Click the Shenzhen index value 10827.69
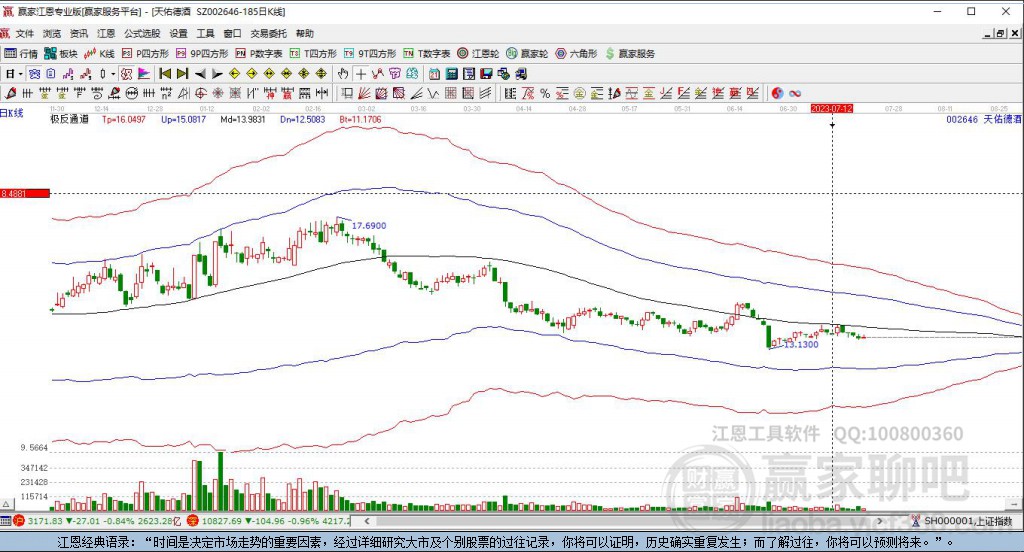Image resolution: width=1024 pixels, height=552 pixels. (222, 521)
